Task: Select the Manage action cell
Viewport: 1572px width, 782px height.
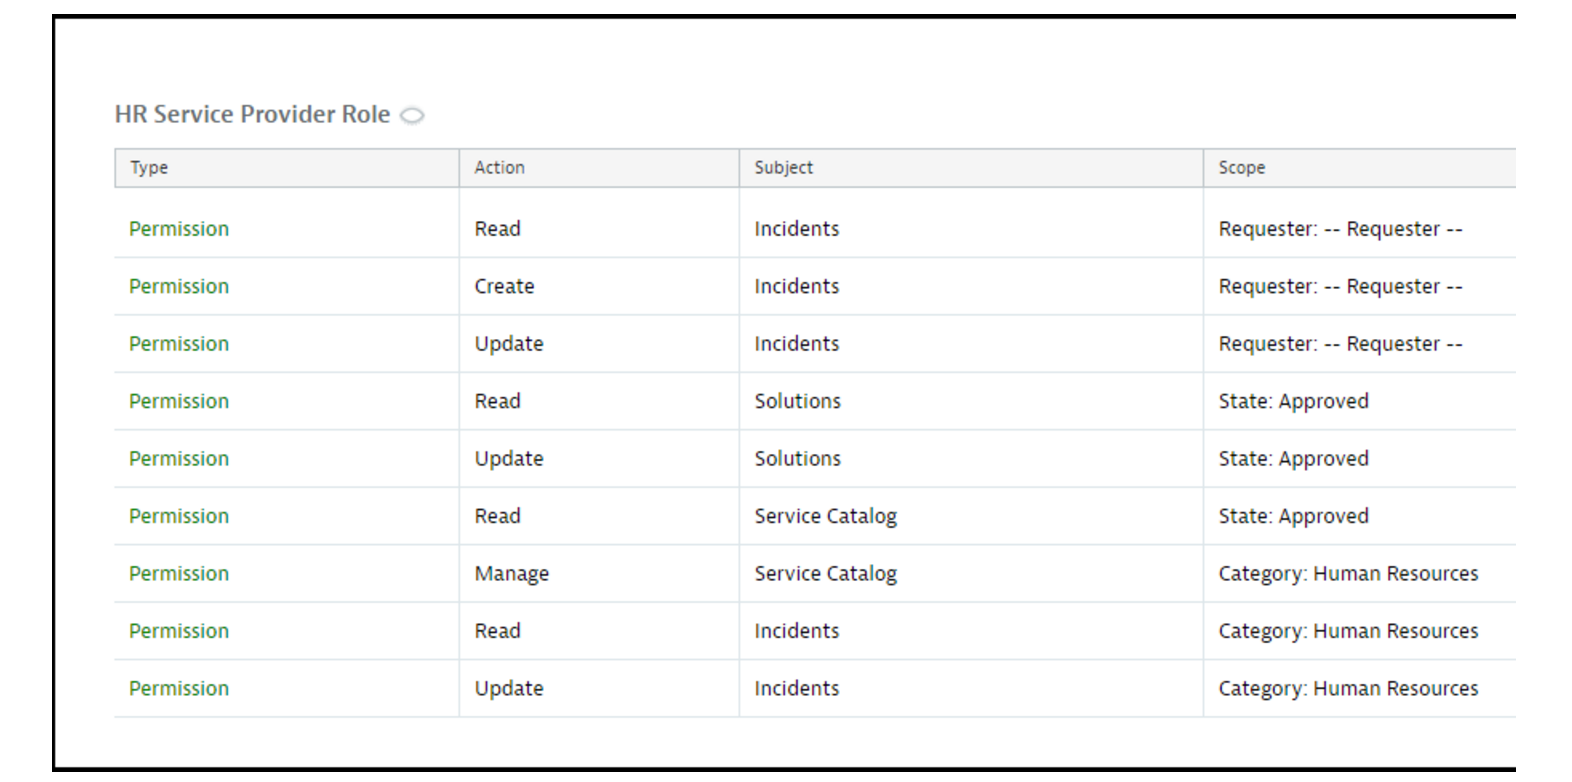Action: click(x=511, y=574)
